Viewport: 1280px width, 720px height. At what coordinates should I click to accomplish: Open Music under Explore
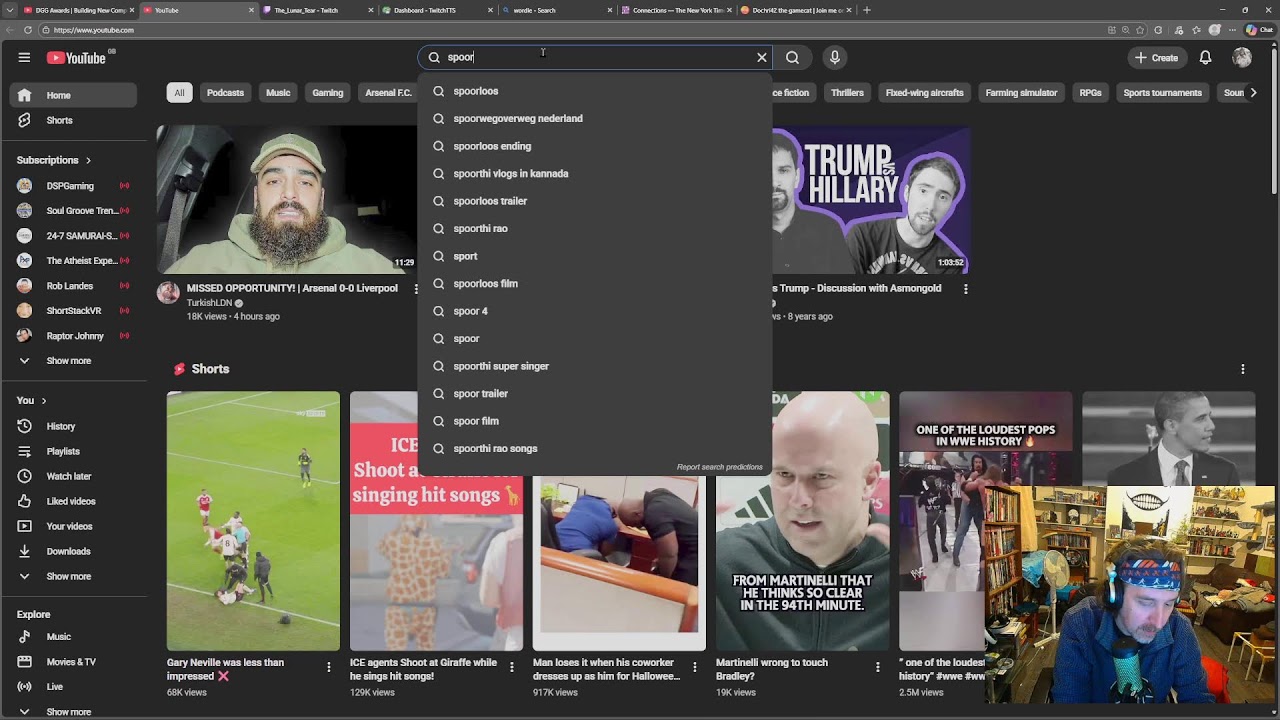[x=73, y=637]
